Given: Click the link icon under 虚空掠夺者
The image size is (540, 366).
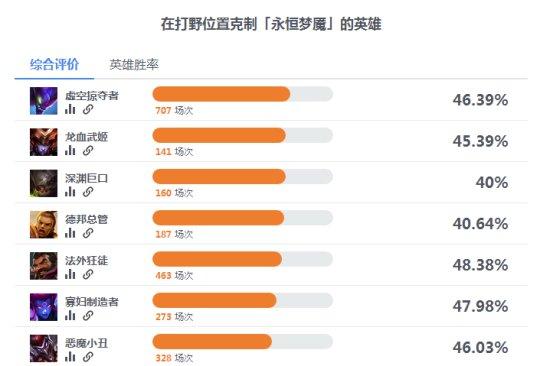Looking at the screenshot, I should 88,109.
